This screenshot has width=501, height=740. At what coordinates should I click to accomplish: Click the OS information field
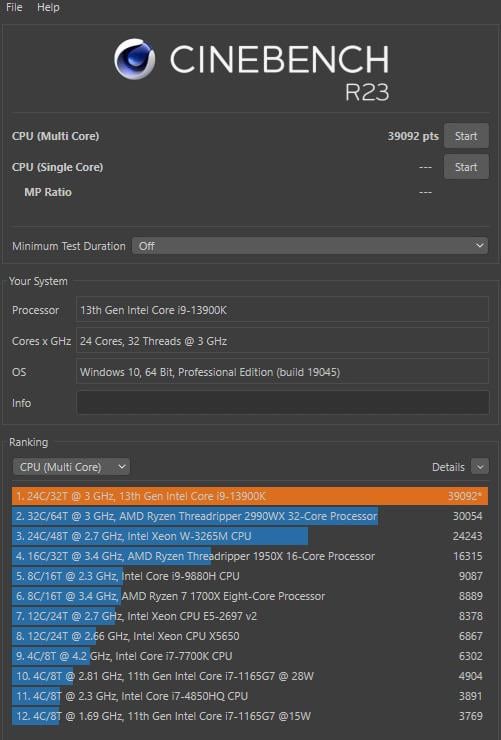[283, 372]
